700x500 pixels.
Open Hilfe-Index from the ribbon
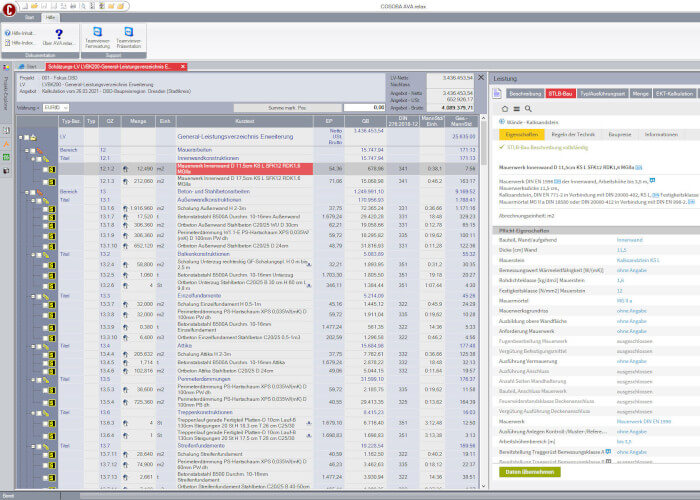tap(20, 43)
